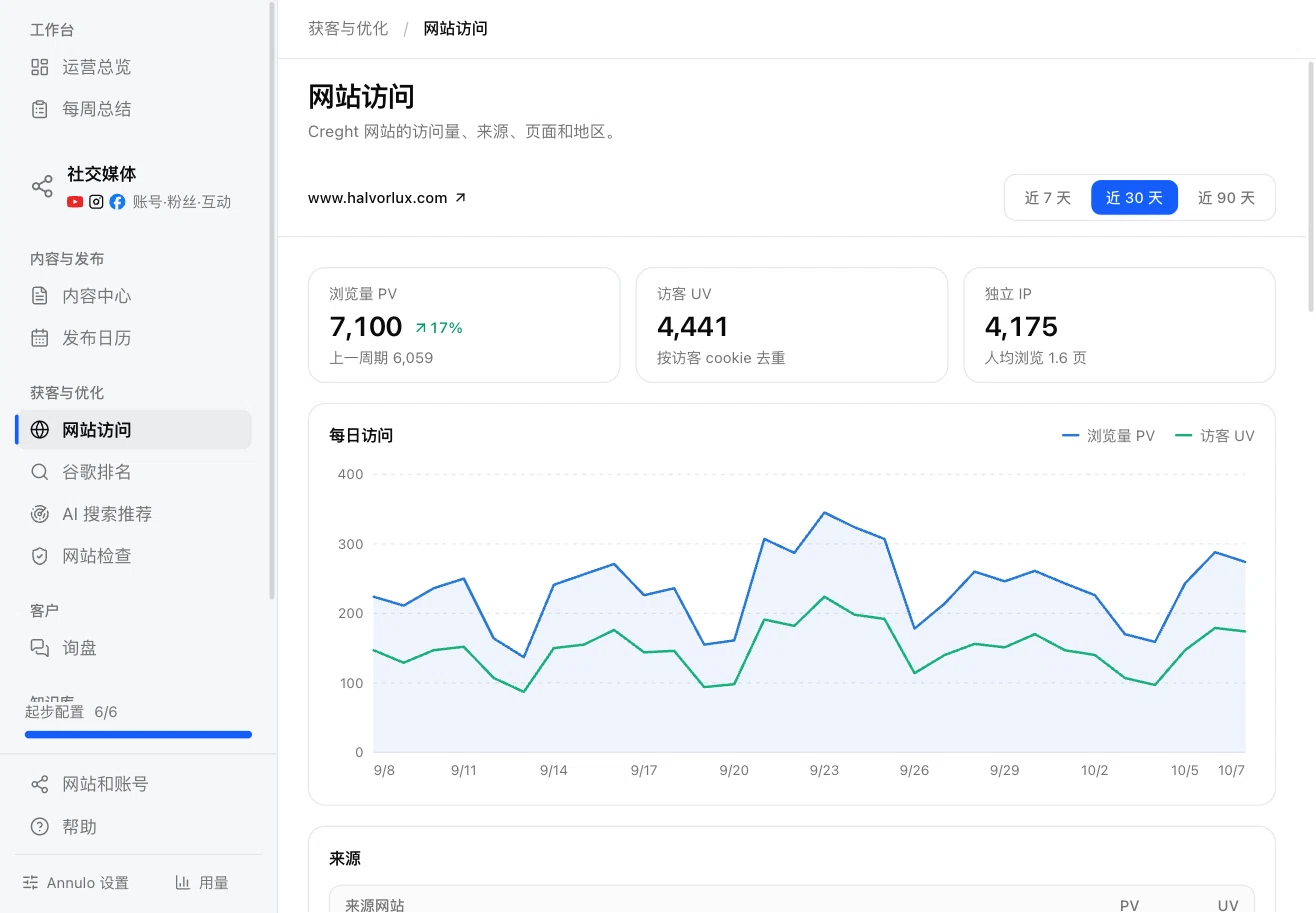Click the 网站检查 shield icon

[x=40, y=556]
